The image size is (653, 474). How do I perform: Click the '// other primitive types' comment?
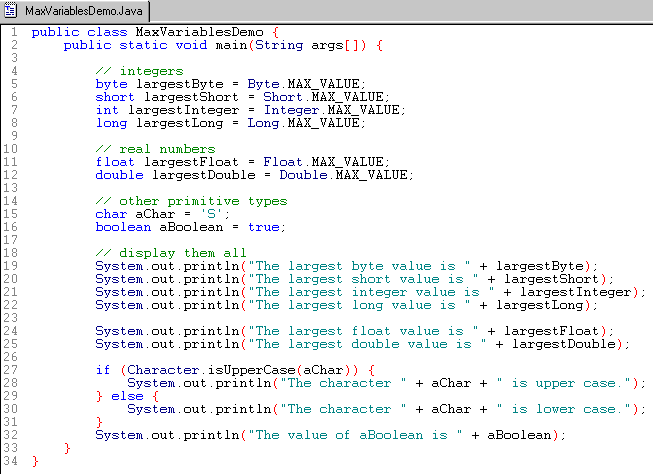(x=192, y=201)
